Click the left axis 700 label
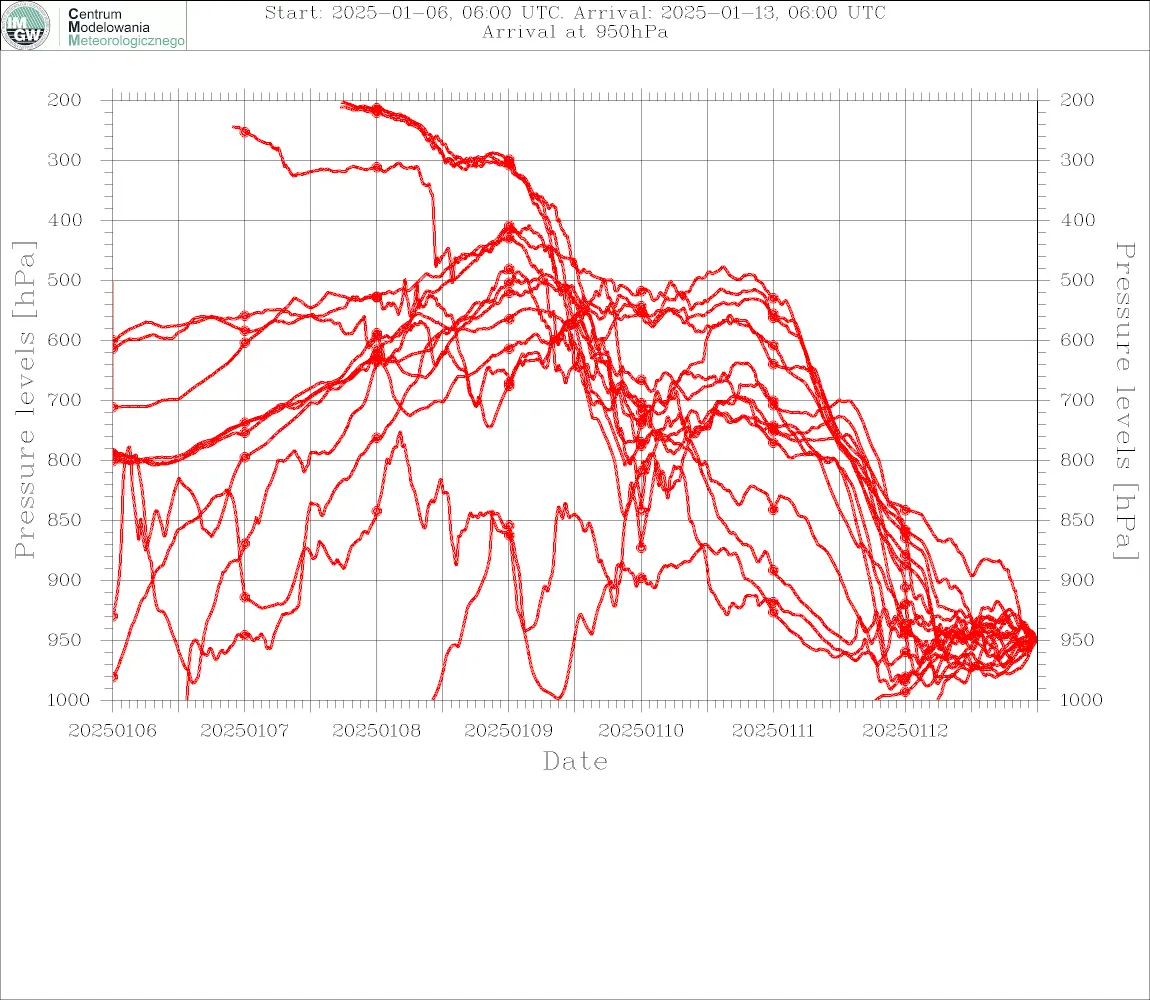Image resolution: width=1150 pixels, height=1000 pixels. tap(65, 401)
